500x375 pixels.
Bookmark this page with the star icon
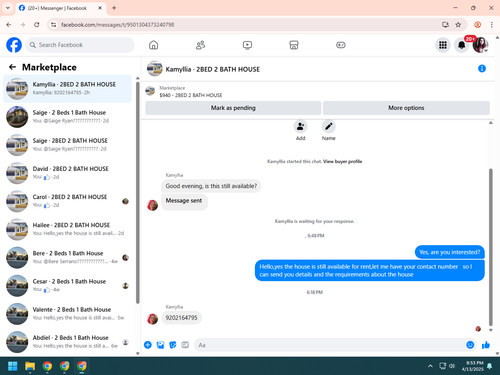pyautogui.click(x=458, y=25)
